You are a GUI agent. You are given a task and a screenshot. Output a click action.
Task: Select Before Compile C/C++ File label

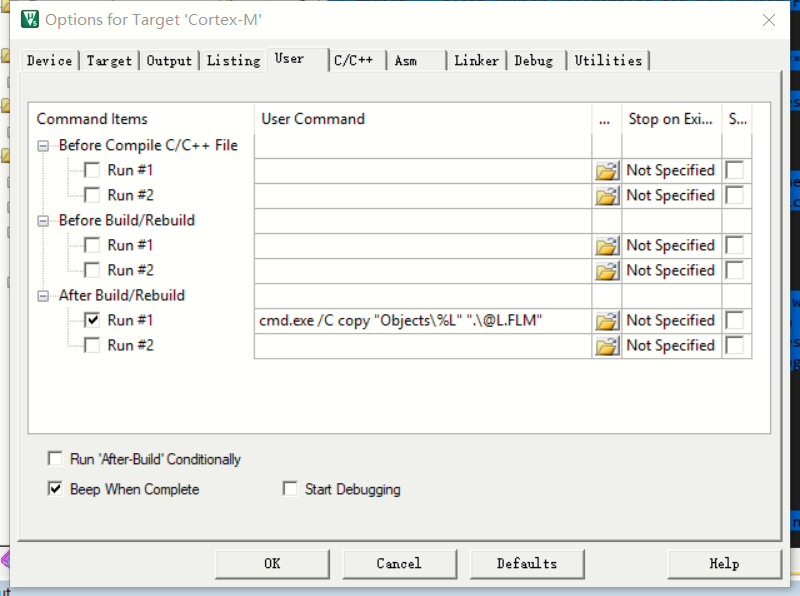148,145
